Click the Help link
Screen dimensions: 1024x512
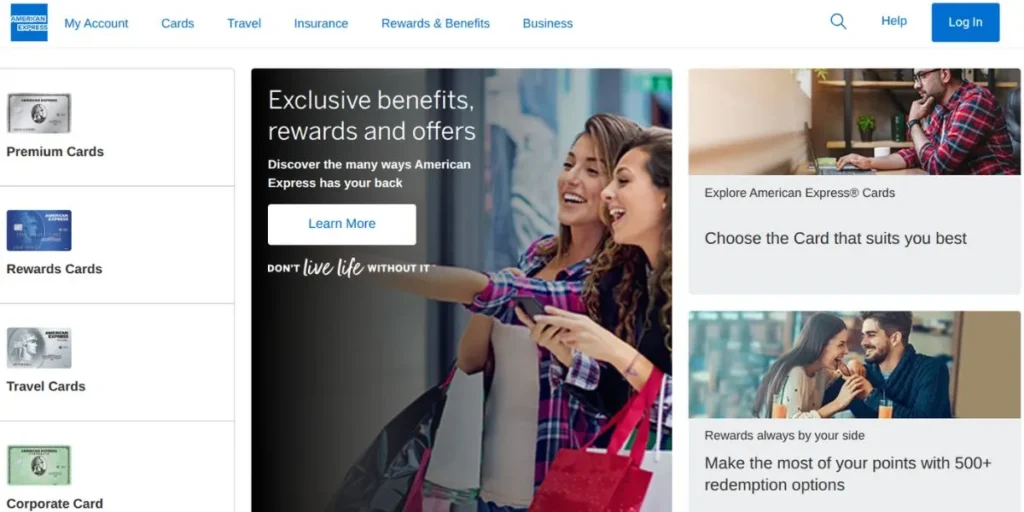point(894,21)
